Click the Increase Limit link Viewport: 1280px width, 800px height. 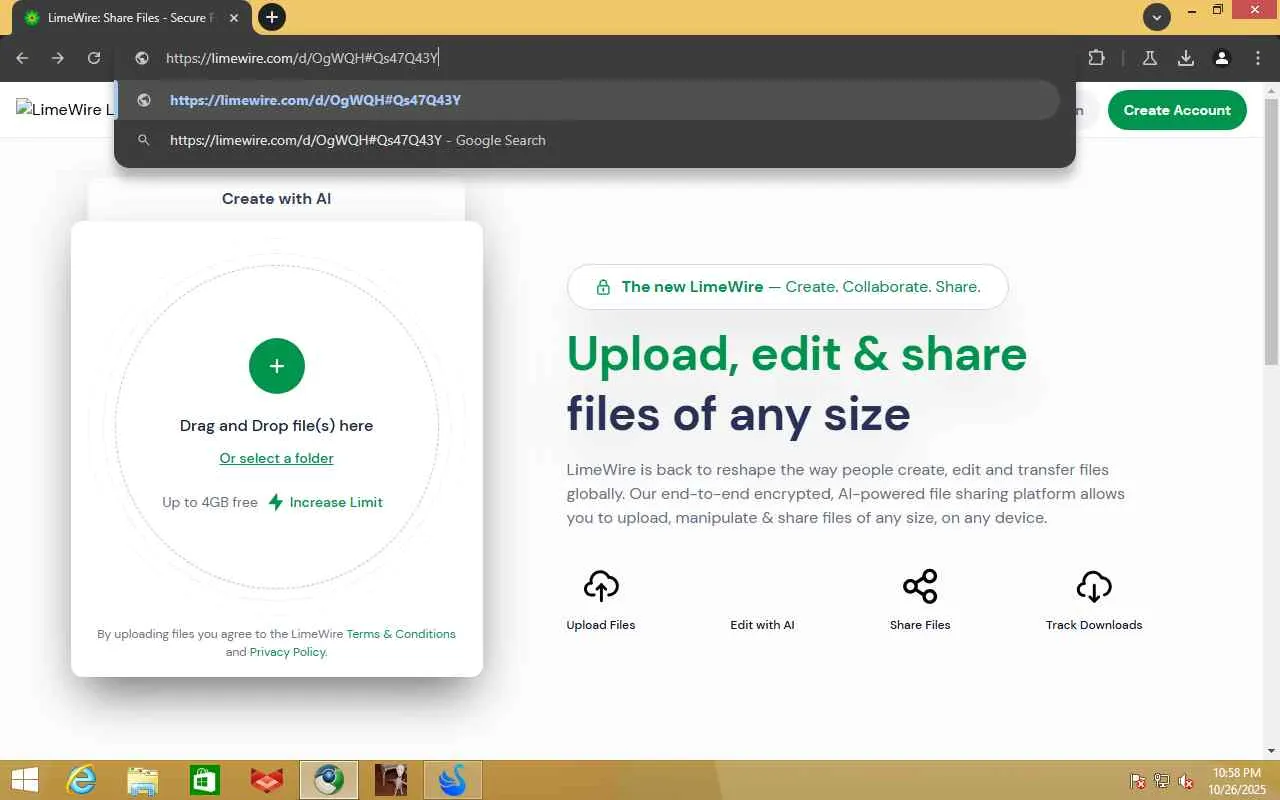336,502
